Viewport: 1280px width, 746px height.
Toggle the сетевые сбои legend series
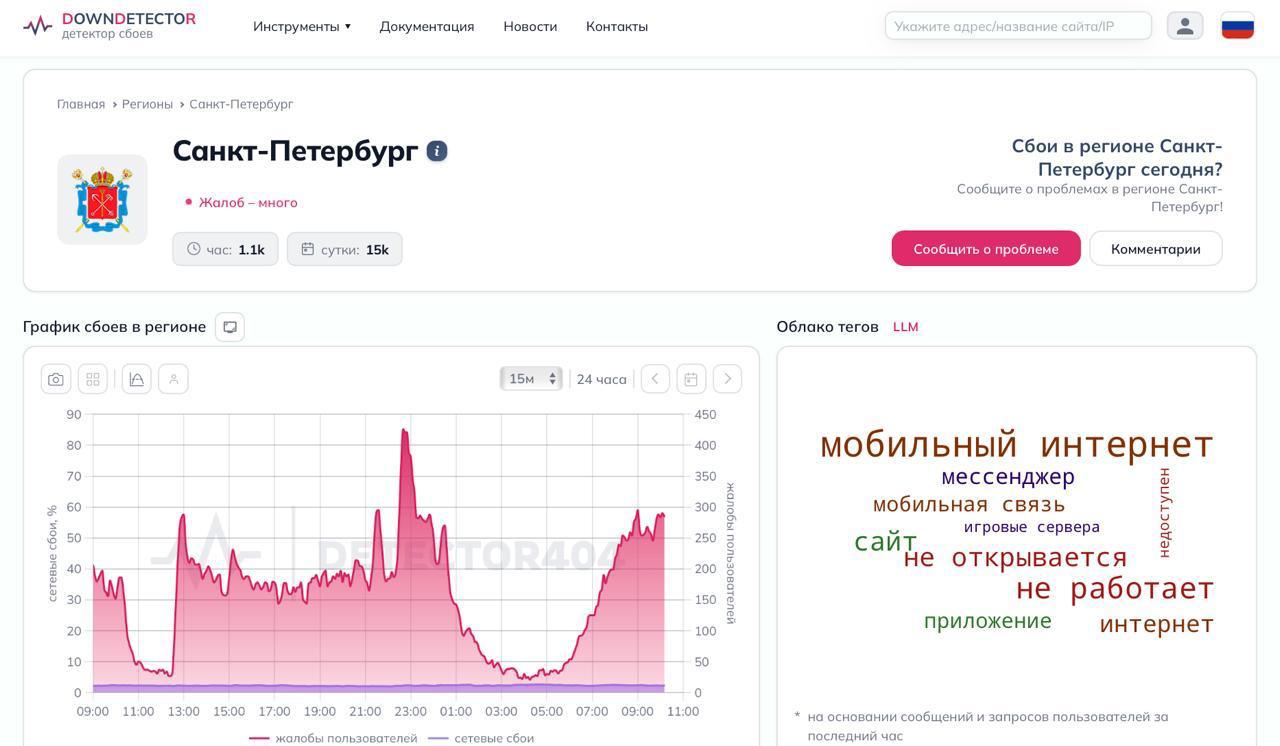pyautogui.click(x=482, y=738)
